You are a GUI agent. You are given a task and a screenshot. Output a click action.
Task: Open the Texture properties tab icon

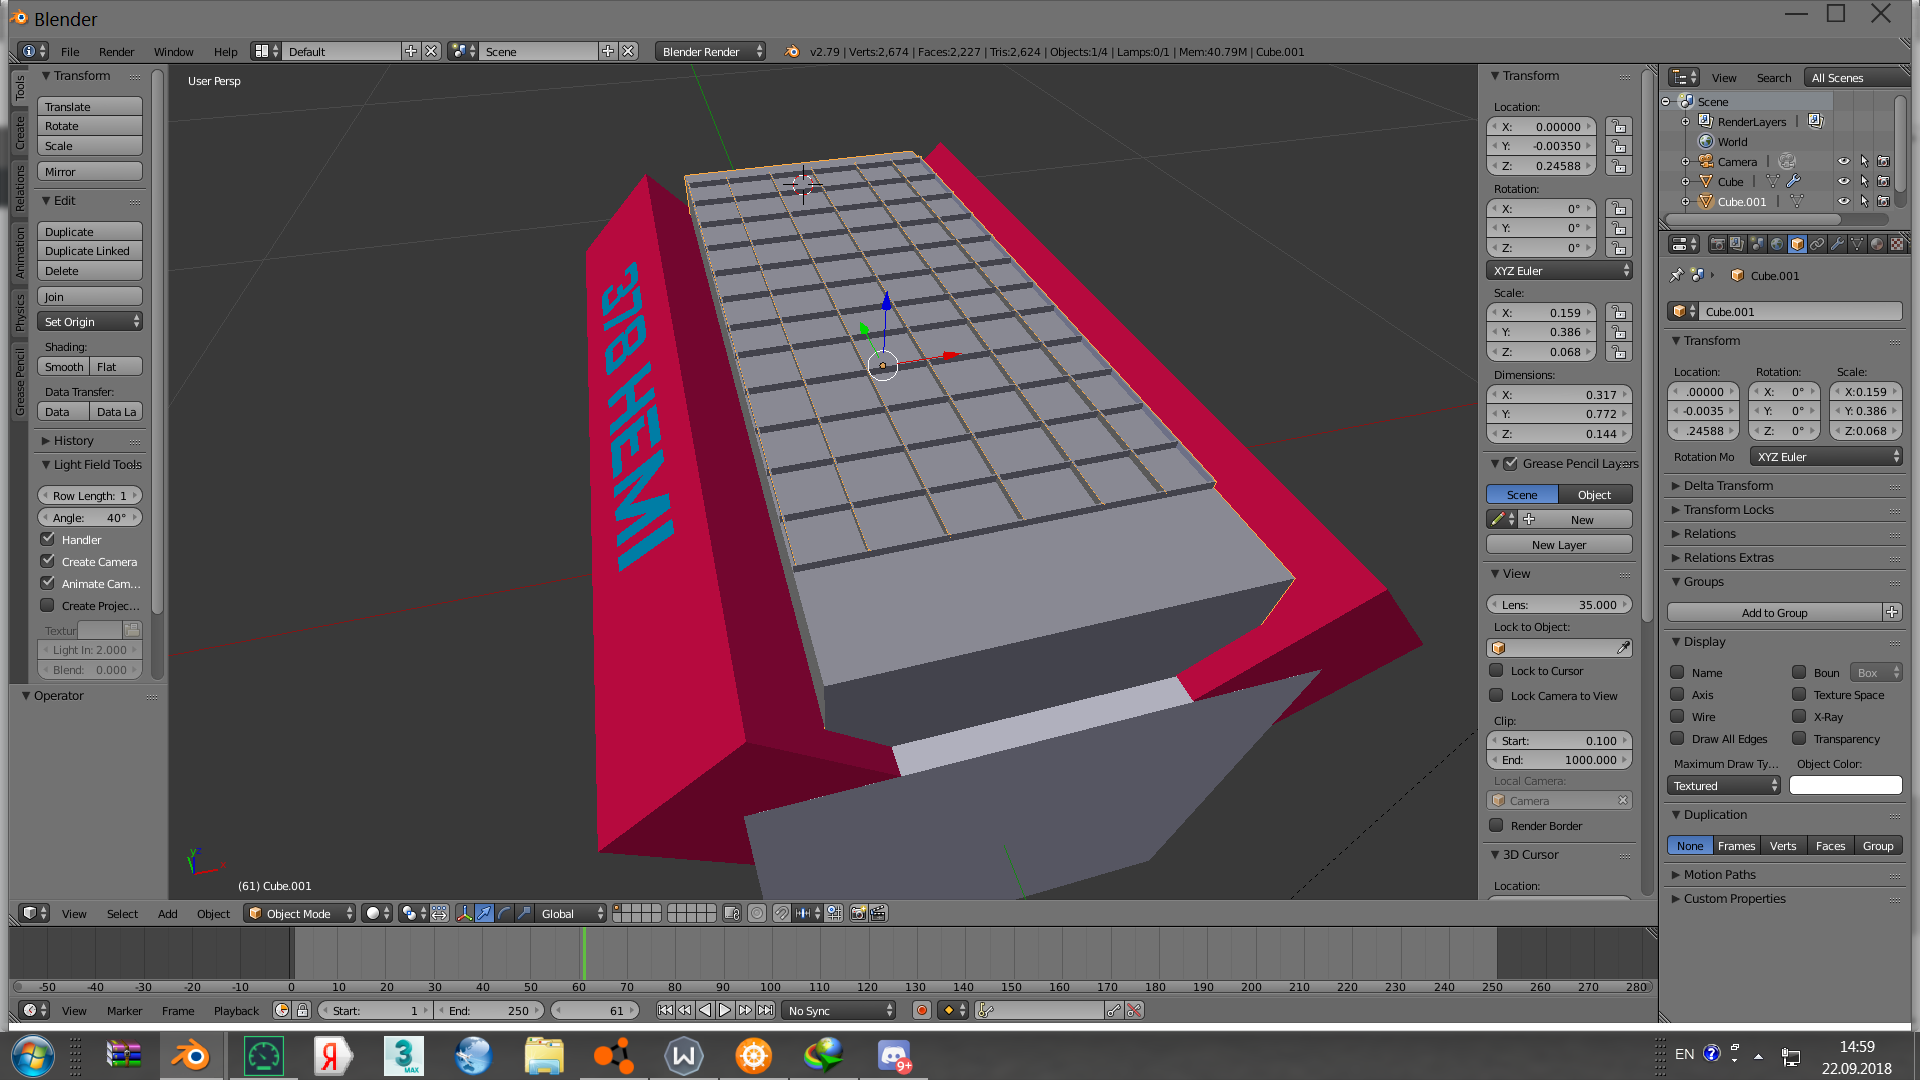(1897, 244)
